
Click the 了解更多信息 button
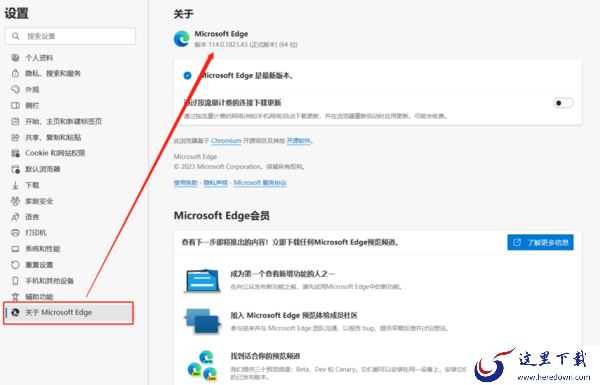coord(540,242)
